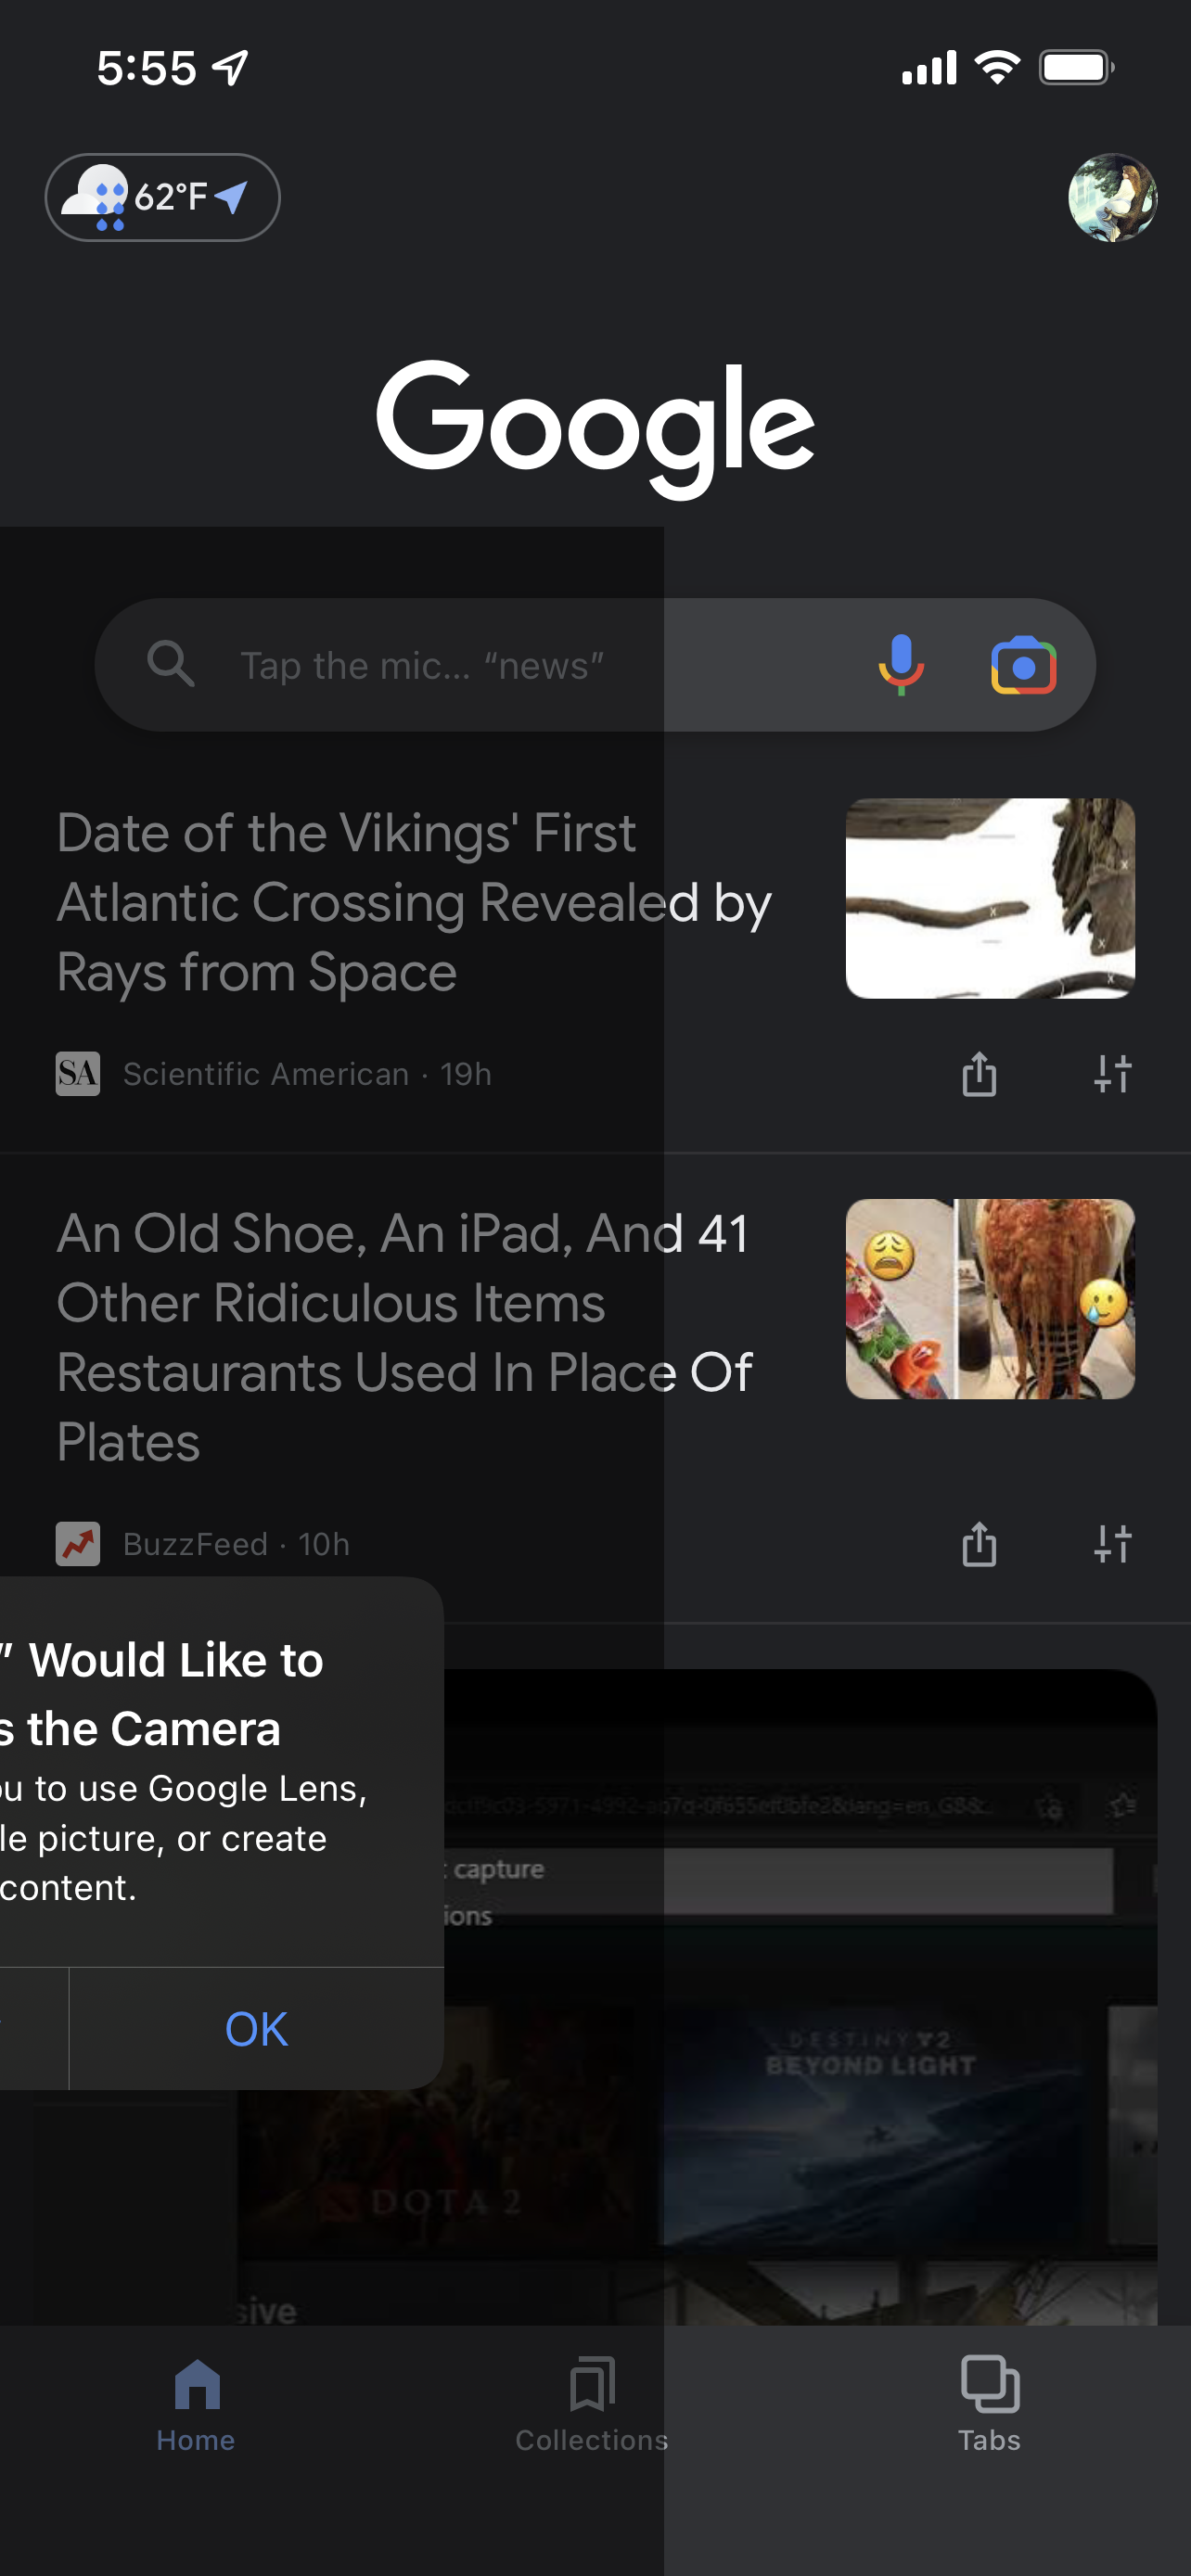This screenshot has height=2576, width=1191.
Task: Tap the Vikings article wood artifact thumbnail
Action: [990, 898]
